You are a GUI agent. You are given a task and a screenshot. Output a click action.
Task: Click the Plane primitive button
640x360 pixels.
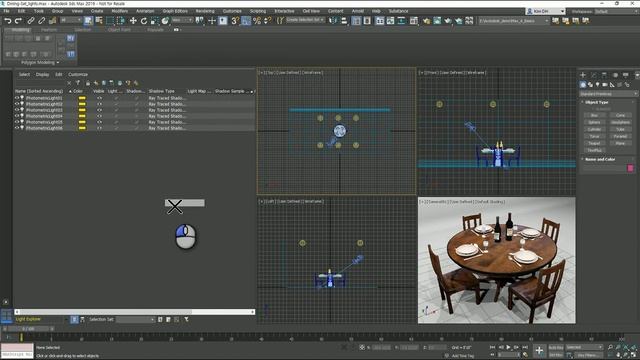(x=620, y=143)
